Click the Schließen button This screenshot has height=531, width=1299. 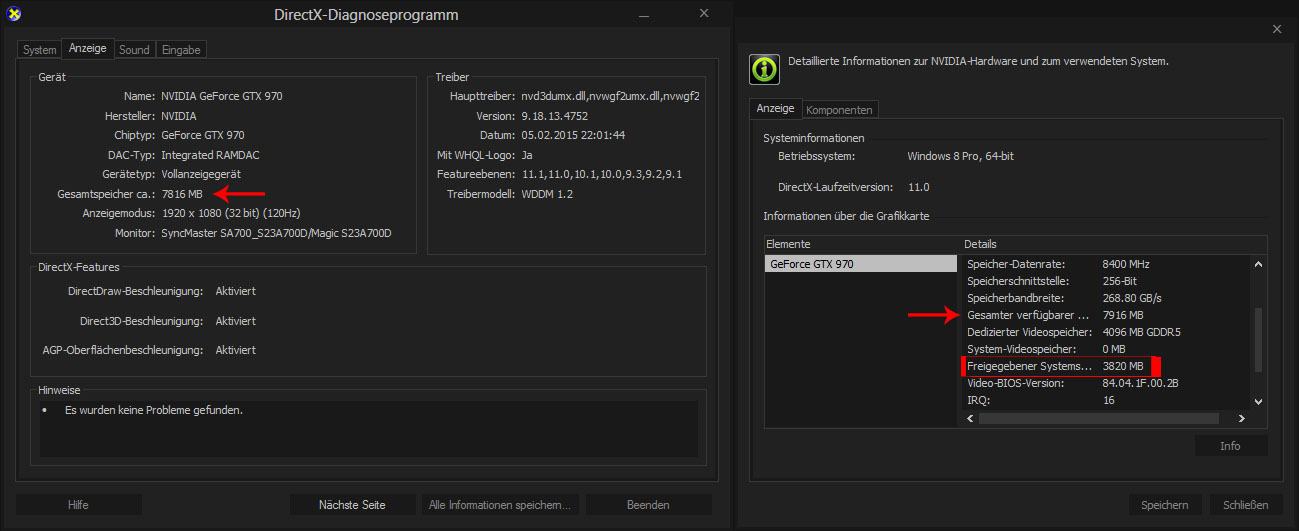[x=1245, y=505]
